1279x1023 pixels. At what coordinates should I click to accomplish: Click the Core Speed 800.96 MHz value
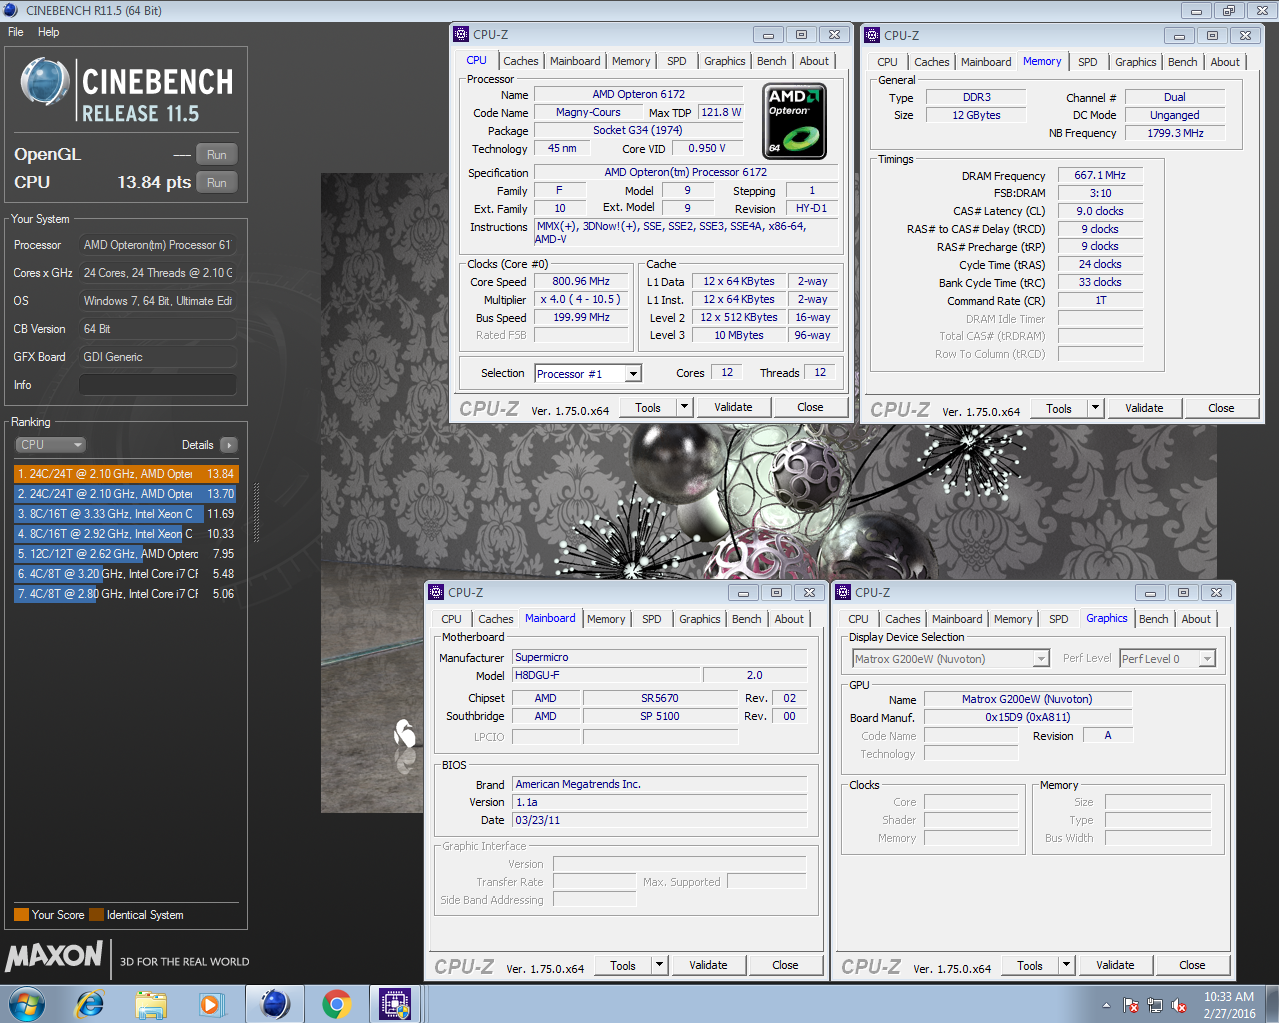click(581, 281)
